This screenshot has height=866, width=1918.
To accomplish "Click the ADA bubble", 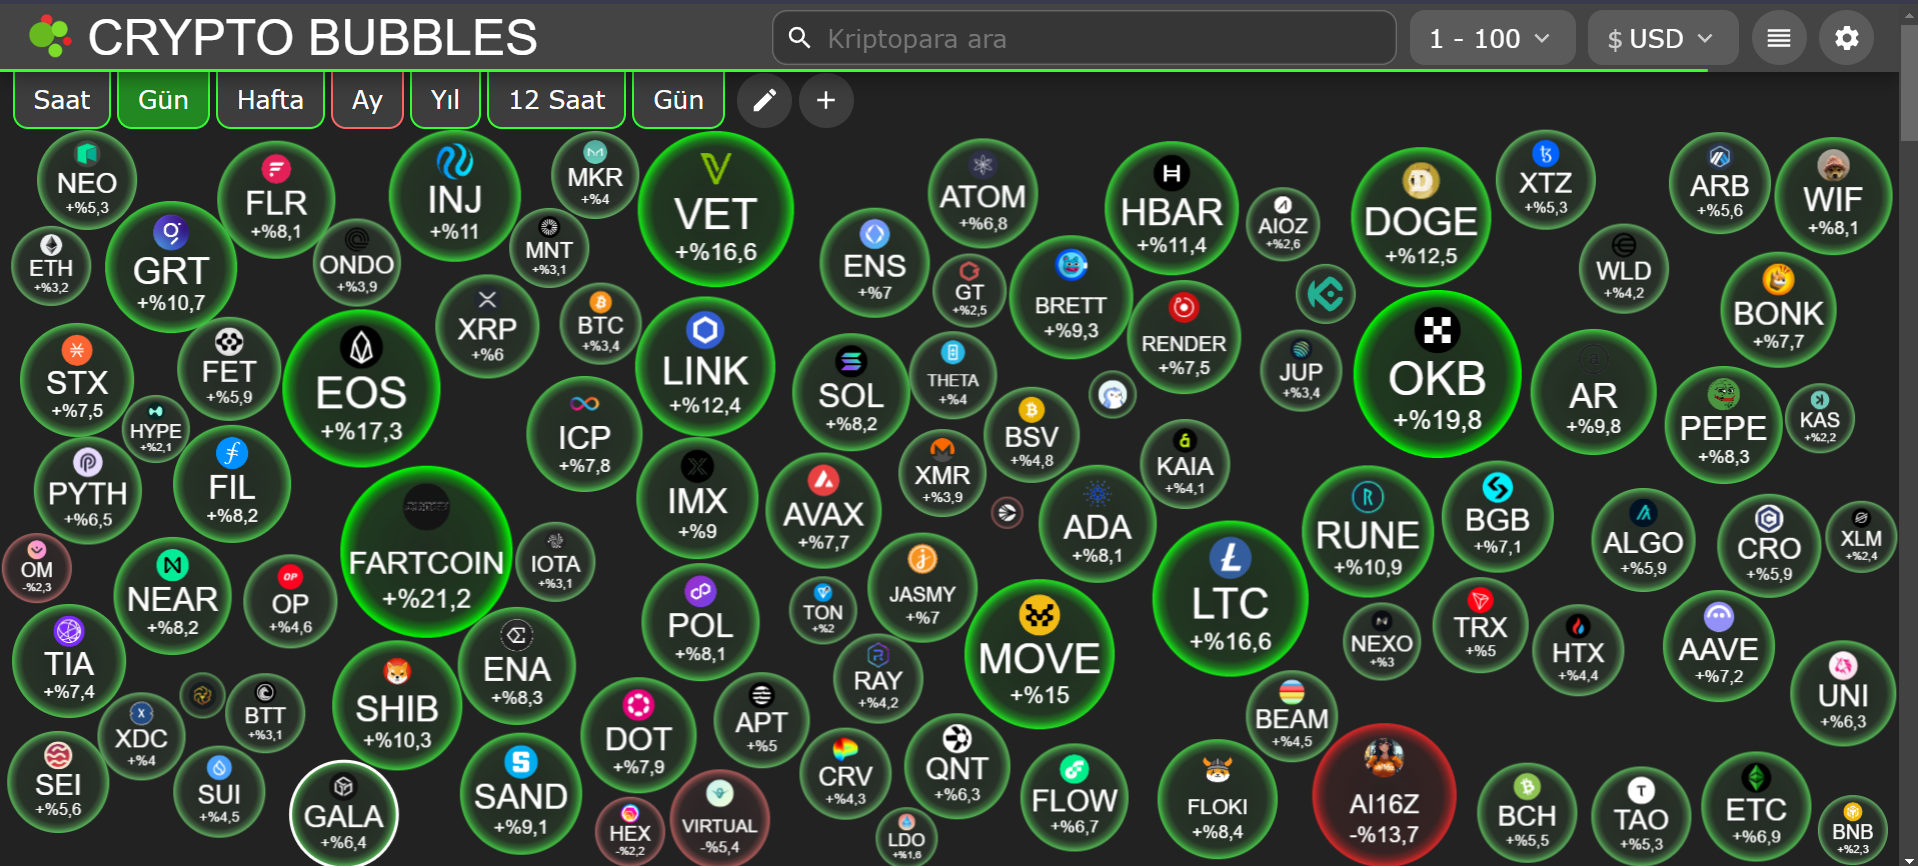I will [x=1097, y=524].
